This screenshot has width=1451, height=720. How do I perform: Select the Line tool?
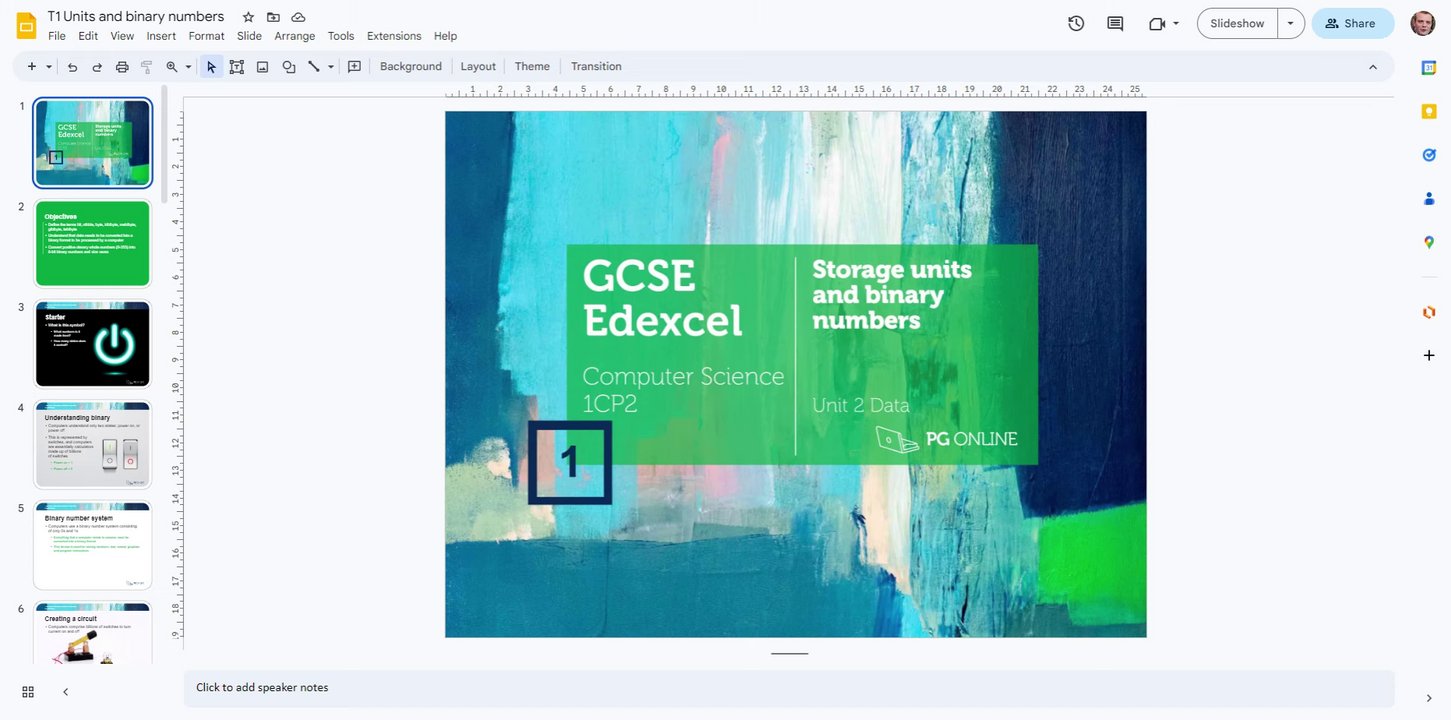pyautogui.click(x=314, y=67)
